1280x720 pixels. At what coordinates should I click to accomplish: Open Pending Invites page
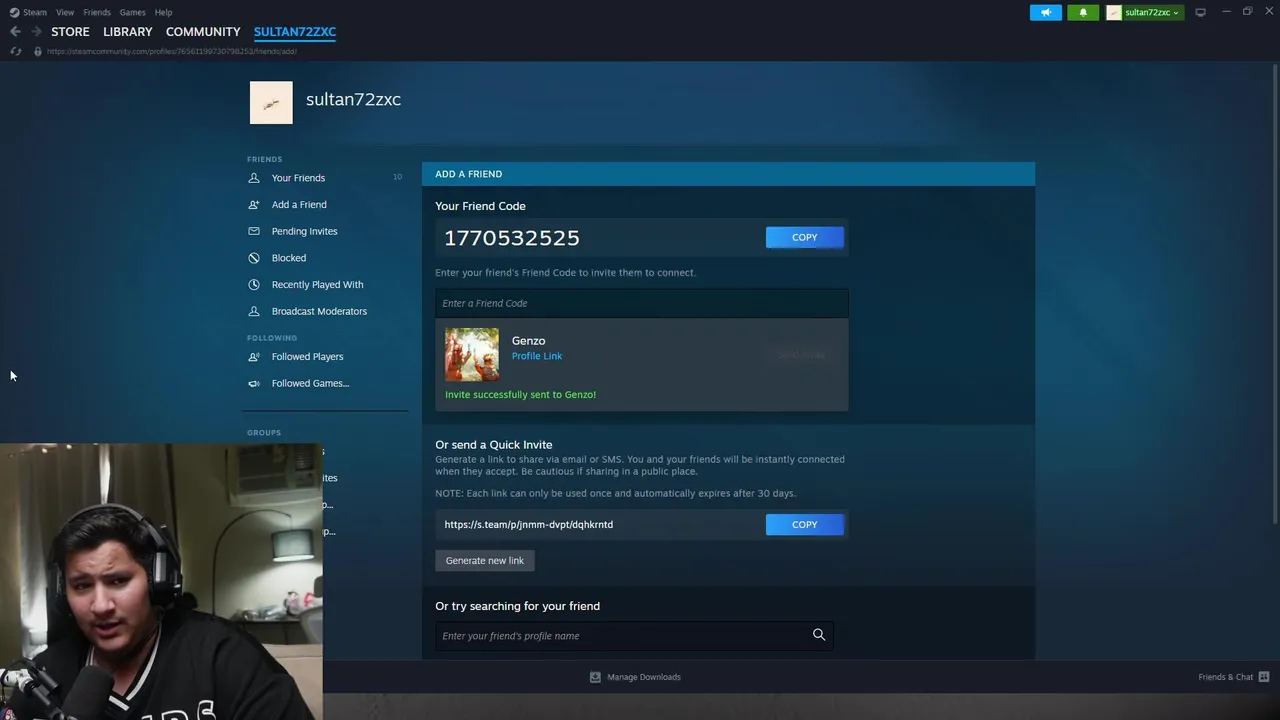pyautogui.click(x=304, y=231)
